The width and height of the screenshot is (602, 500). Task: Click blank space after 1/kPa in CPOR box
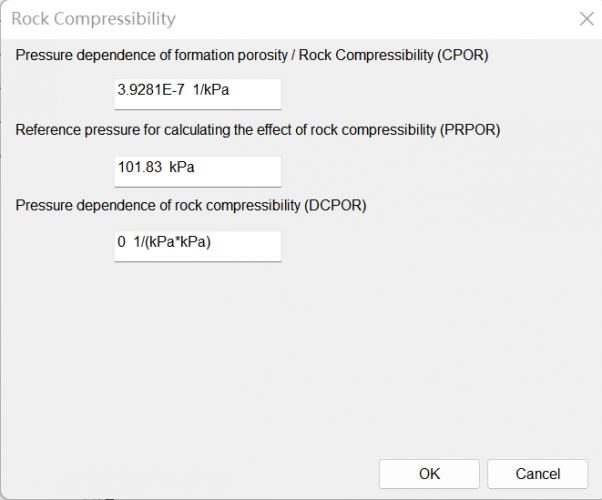tap(260, 93)
